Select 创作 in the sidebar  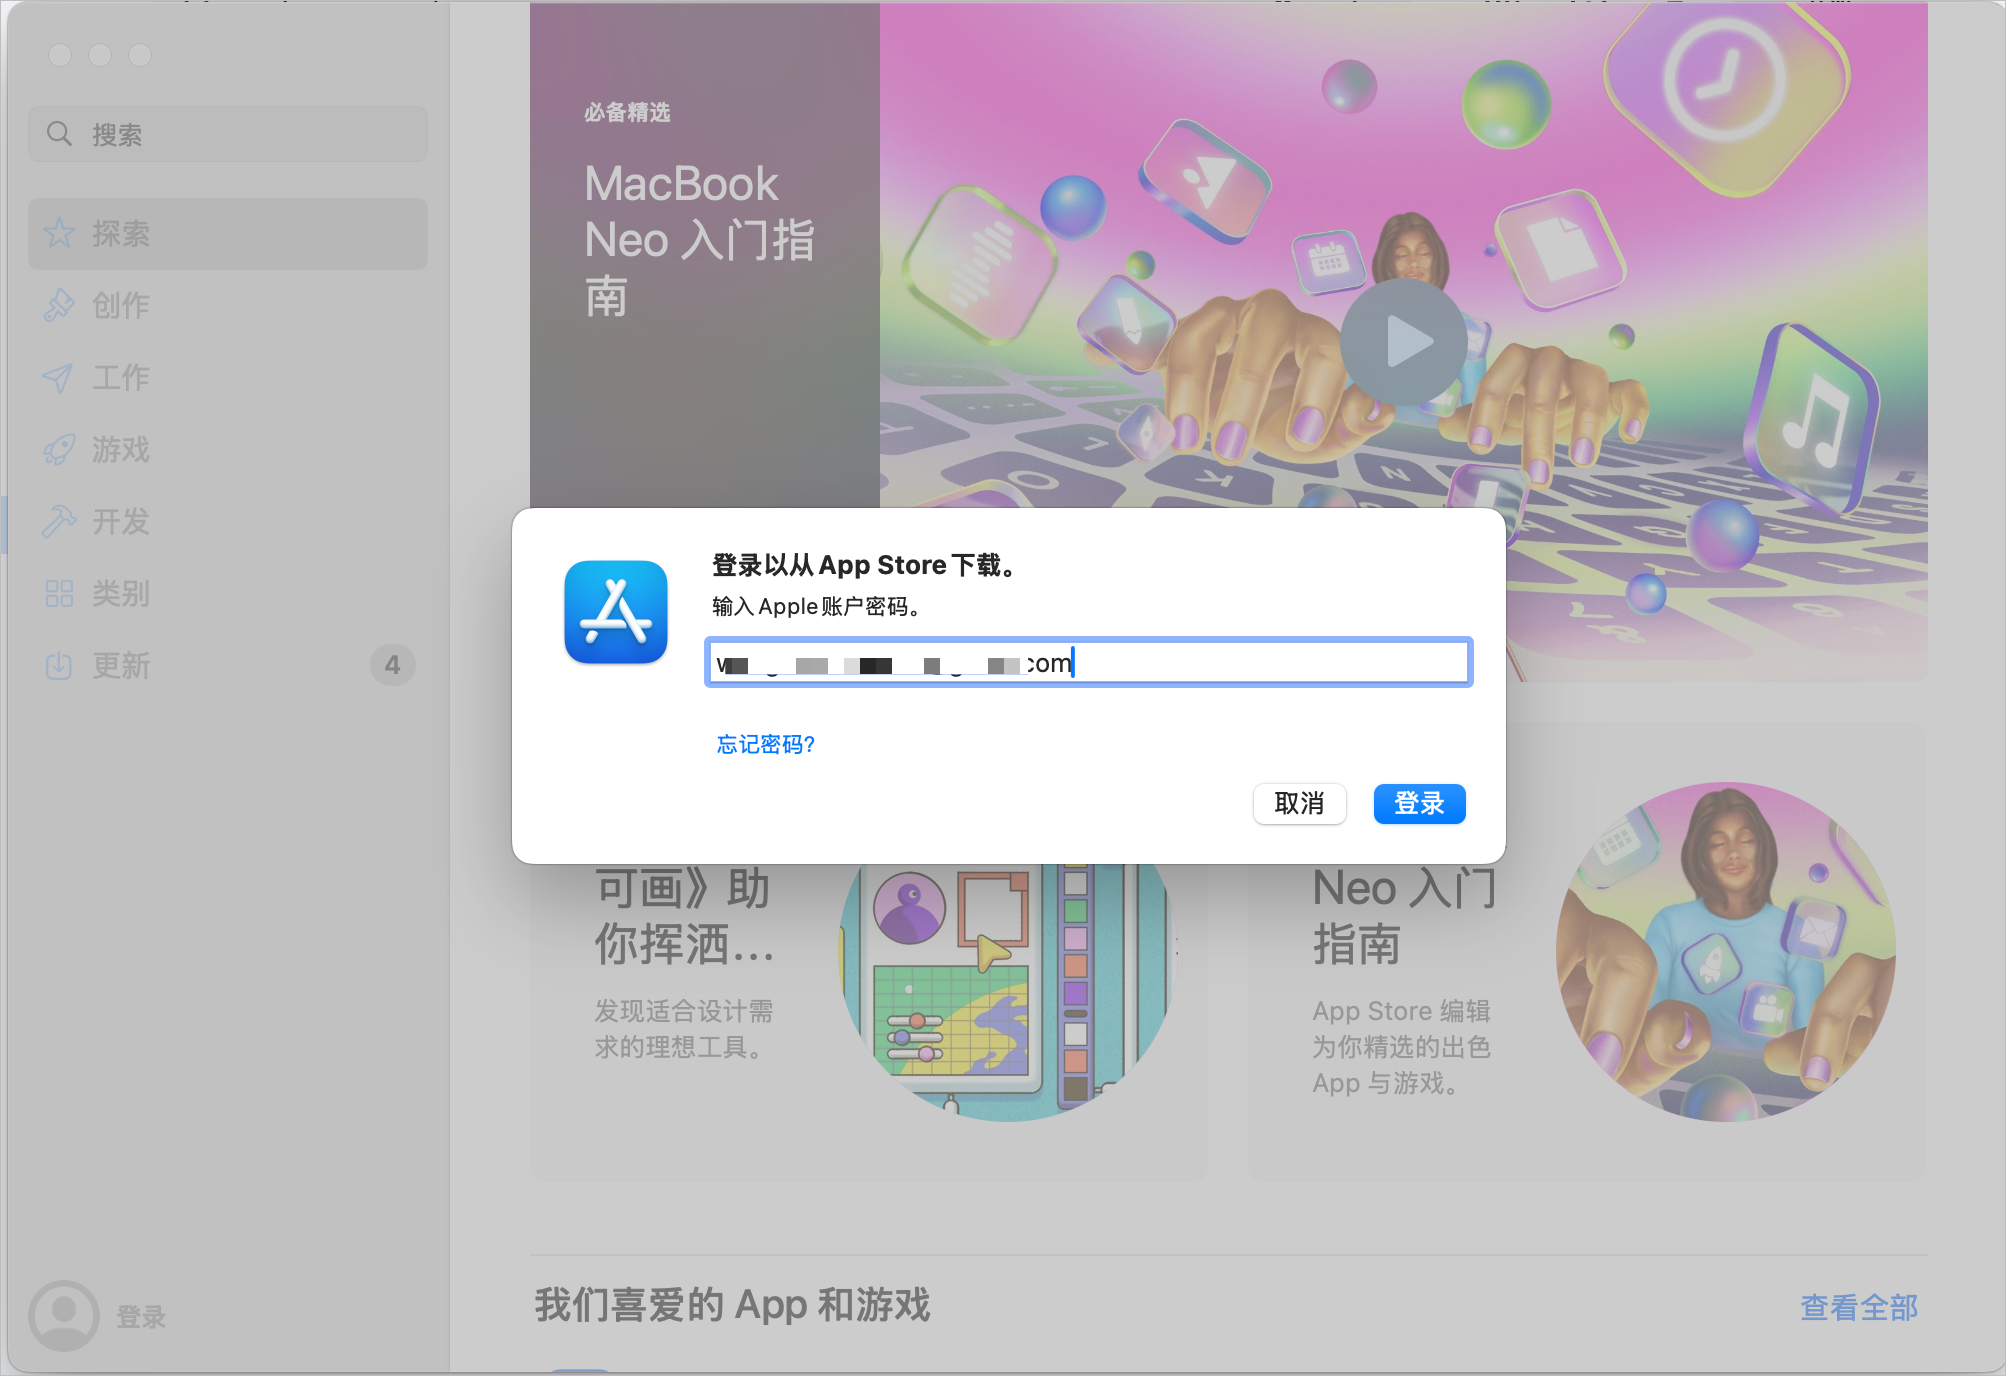click(228, 306)
